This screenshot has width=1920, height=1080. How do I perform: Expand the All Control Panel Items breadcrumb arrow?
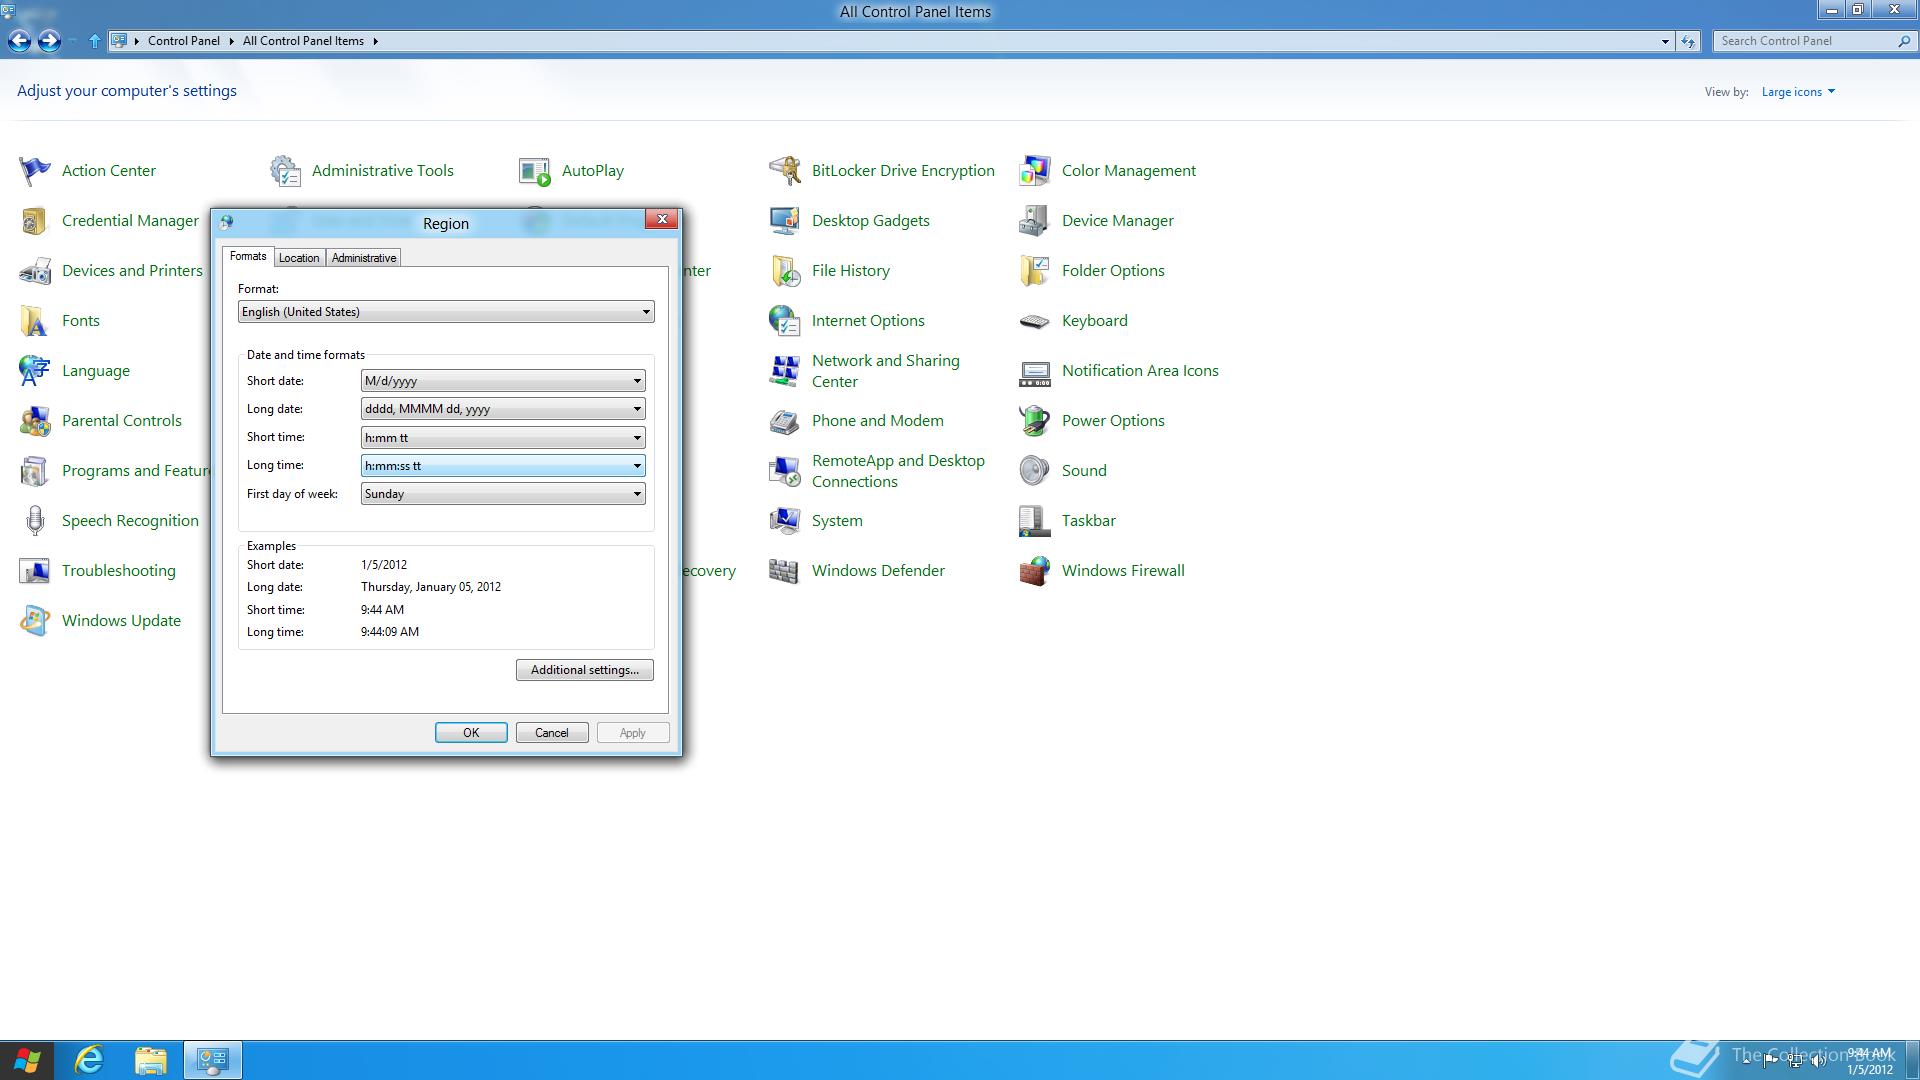(376, 41)
